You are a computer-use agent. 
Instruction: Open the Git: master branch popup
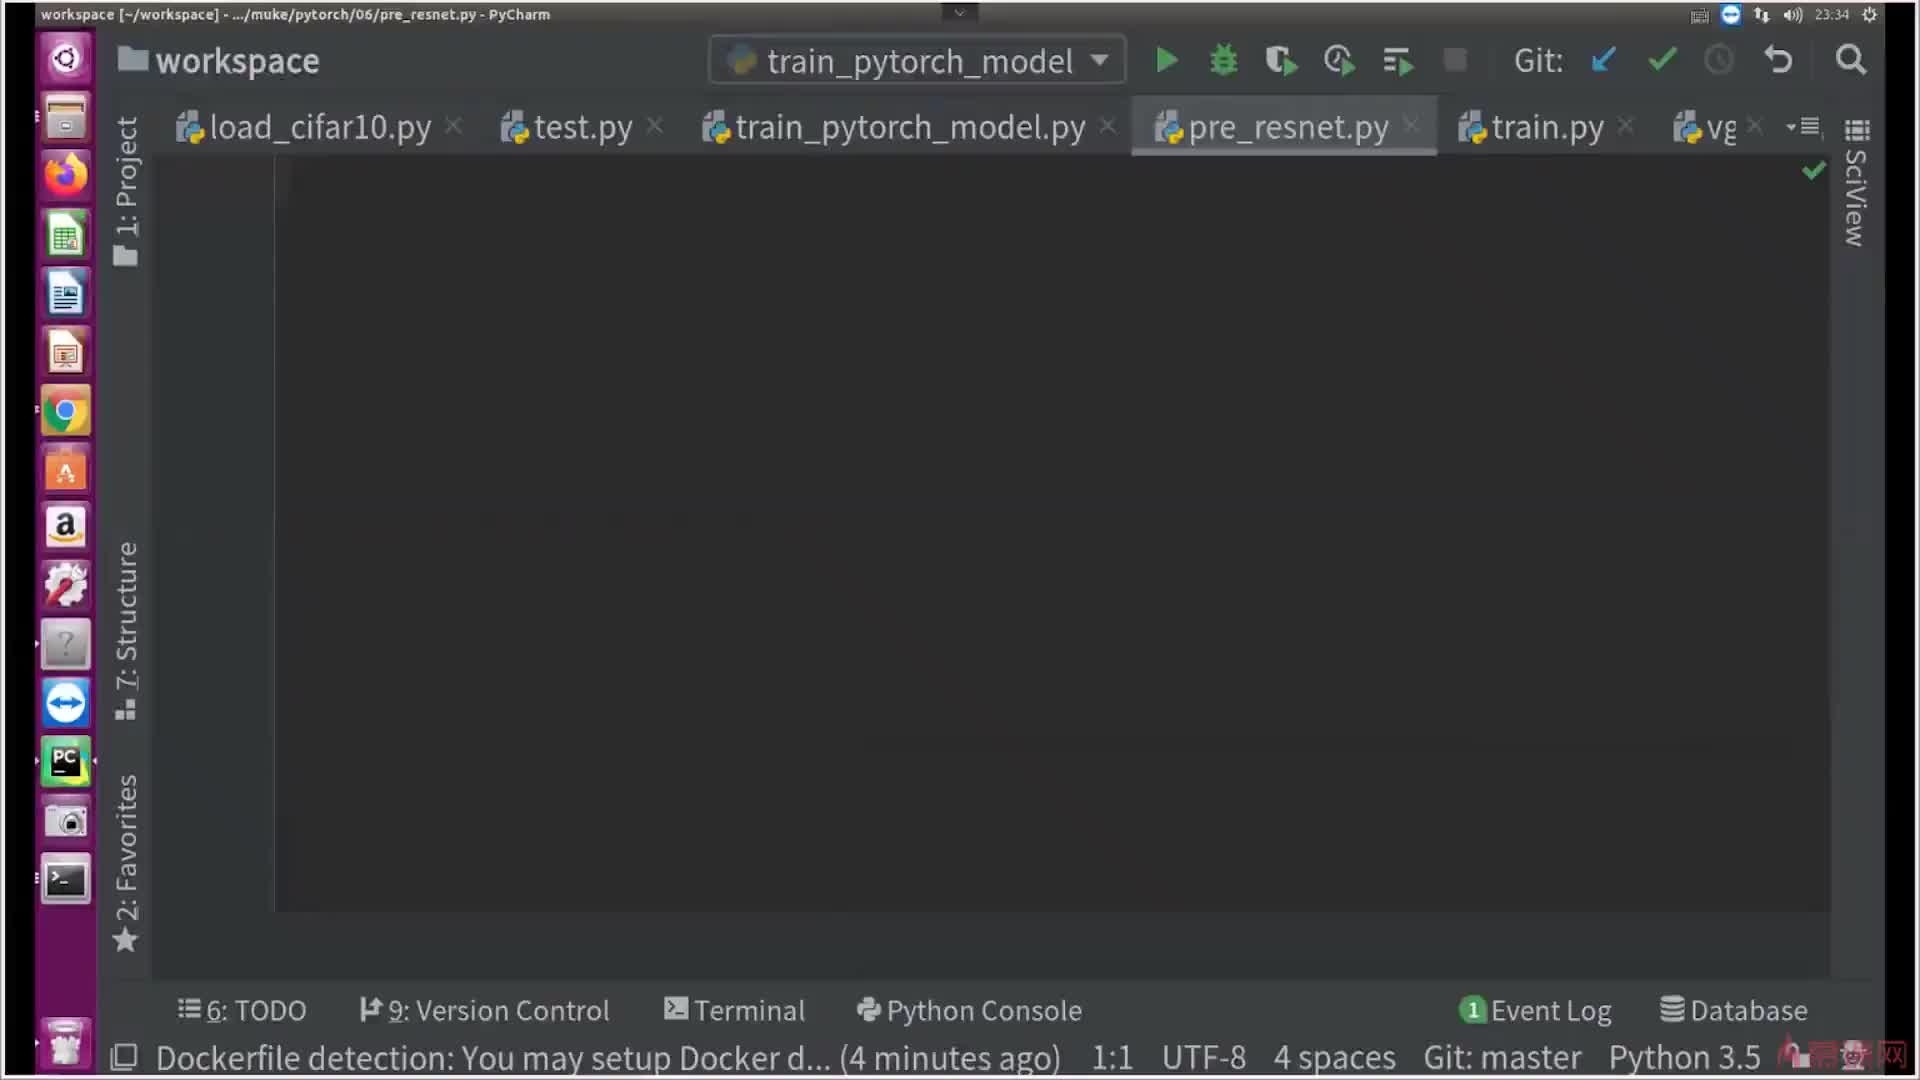(x=1502, y=1058)
